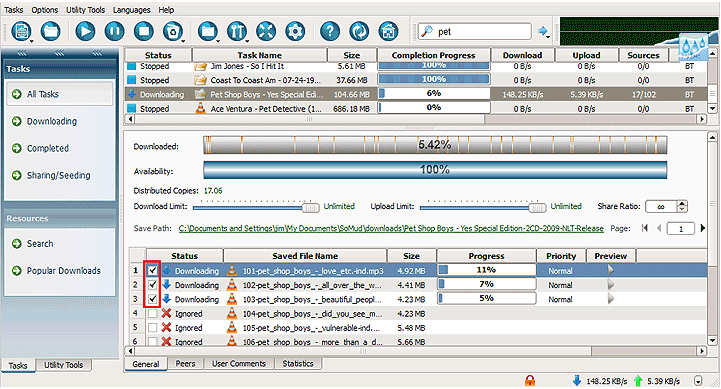Open dropdown arrow beside delete icon
Viewport: 721px width, 389px height.
184,41
